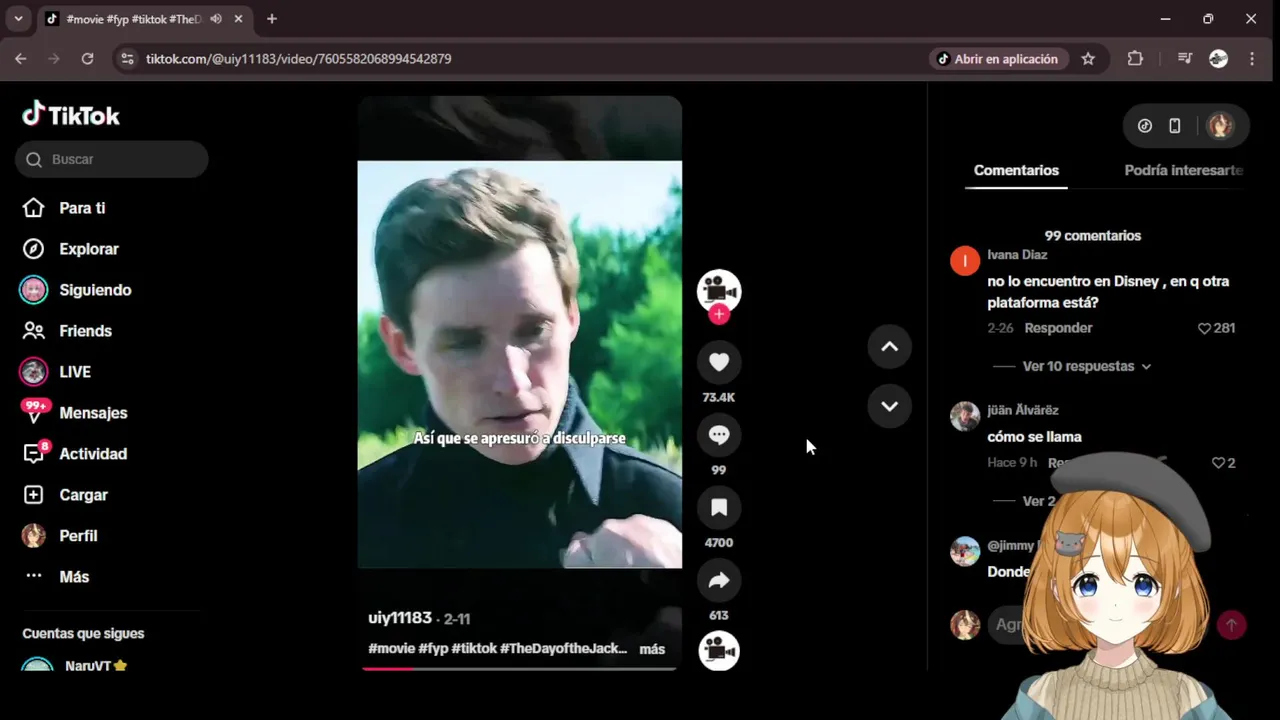
Task: Open Ivana Diaz's profile name
Action: coord(1017,255)
